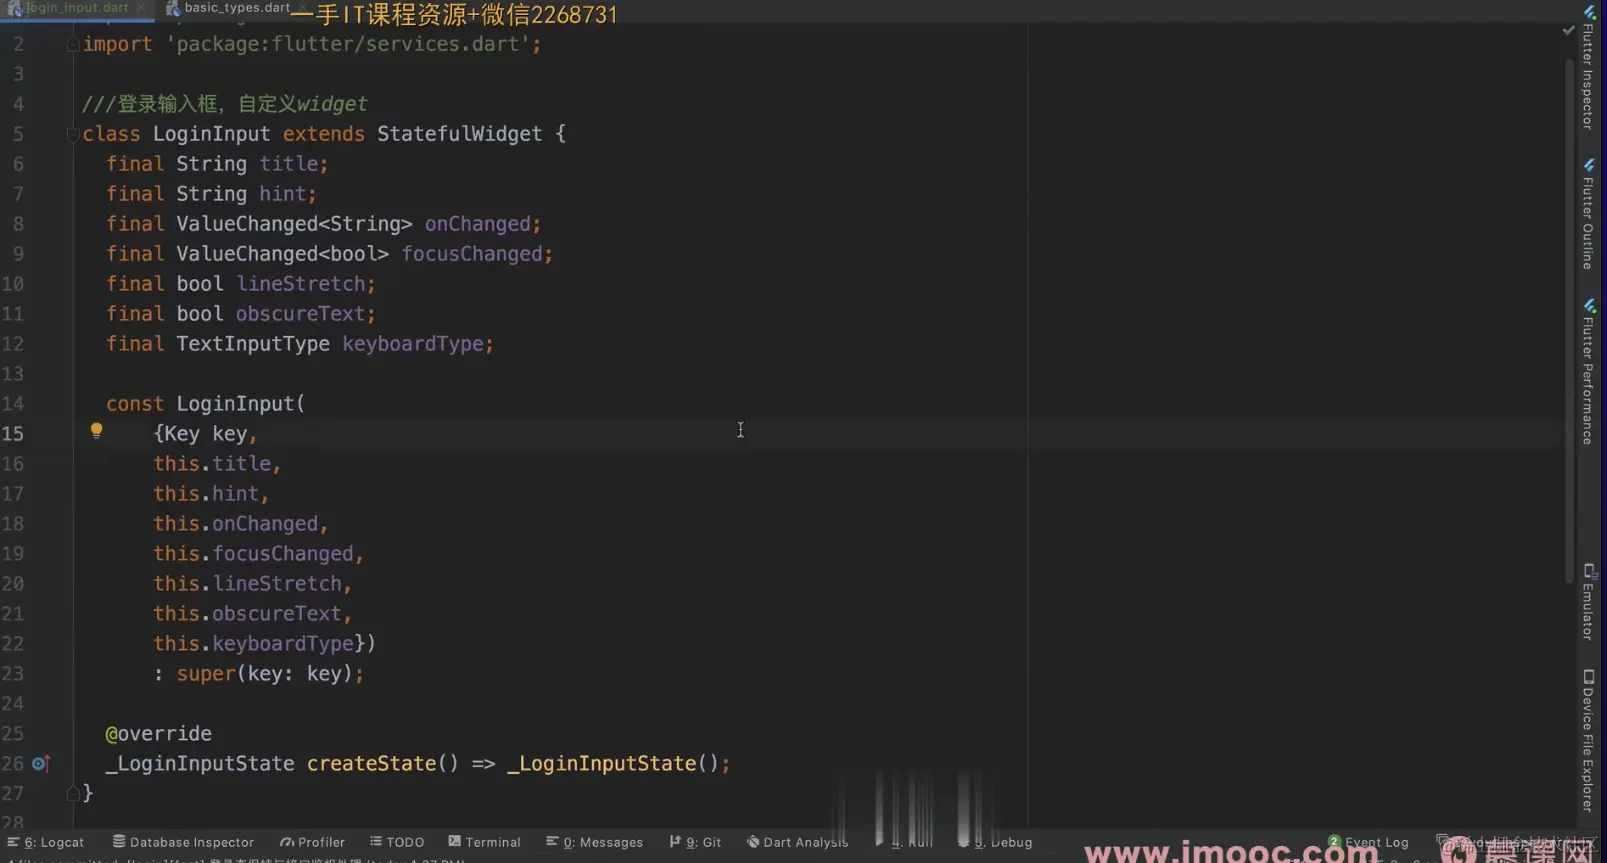Click TextInputType on line 12
Image resolution: width=1607 pixels, height=863 pixels.
pyautogui.click(x=253, y=344)
